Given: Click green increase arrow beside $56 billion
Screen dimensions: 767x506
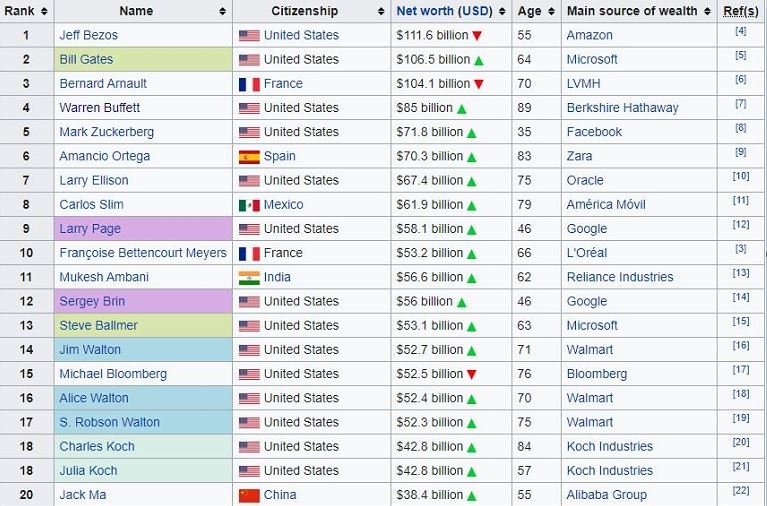Looking at the screenshot, I should point(462,302).
